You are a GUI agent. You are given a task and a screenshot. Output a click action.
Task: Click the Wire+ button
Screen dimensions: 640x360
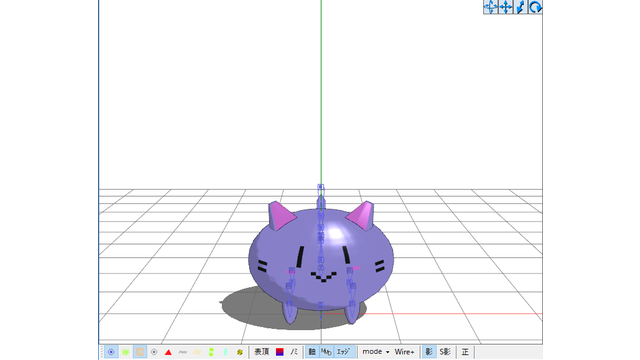pyautogui.click(x=404, y=352)
